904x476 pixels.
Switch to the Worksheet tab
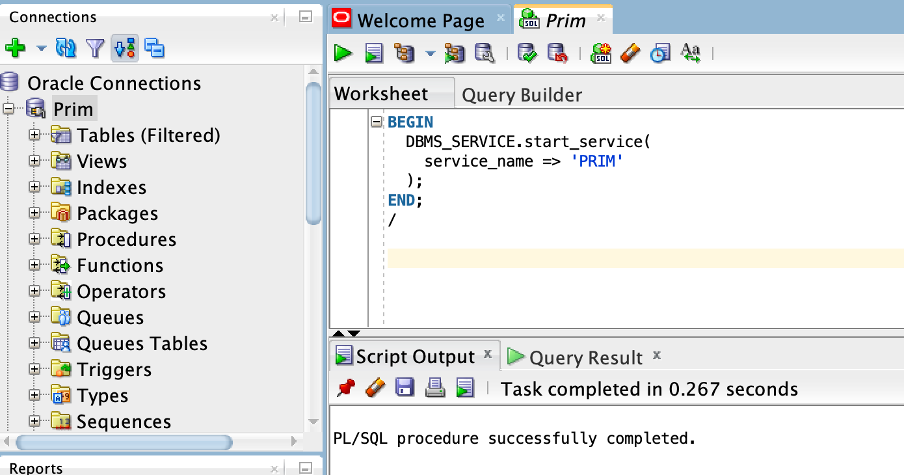coord(391,93)
